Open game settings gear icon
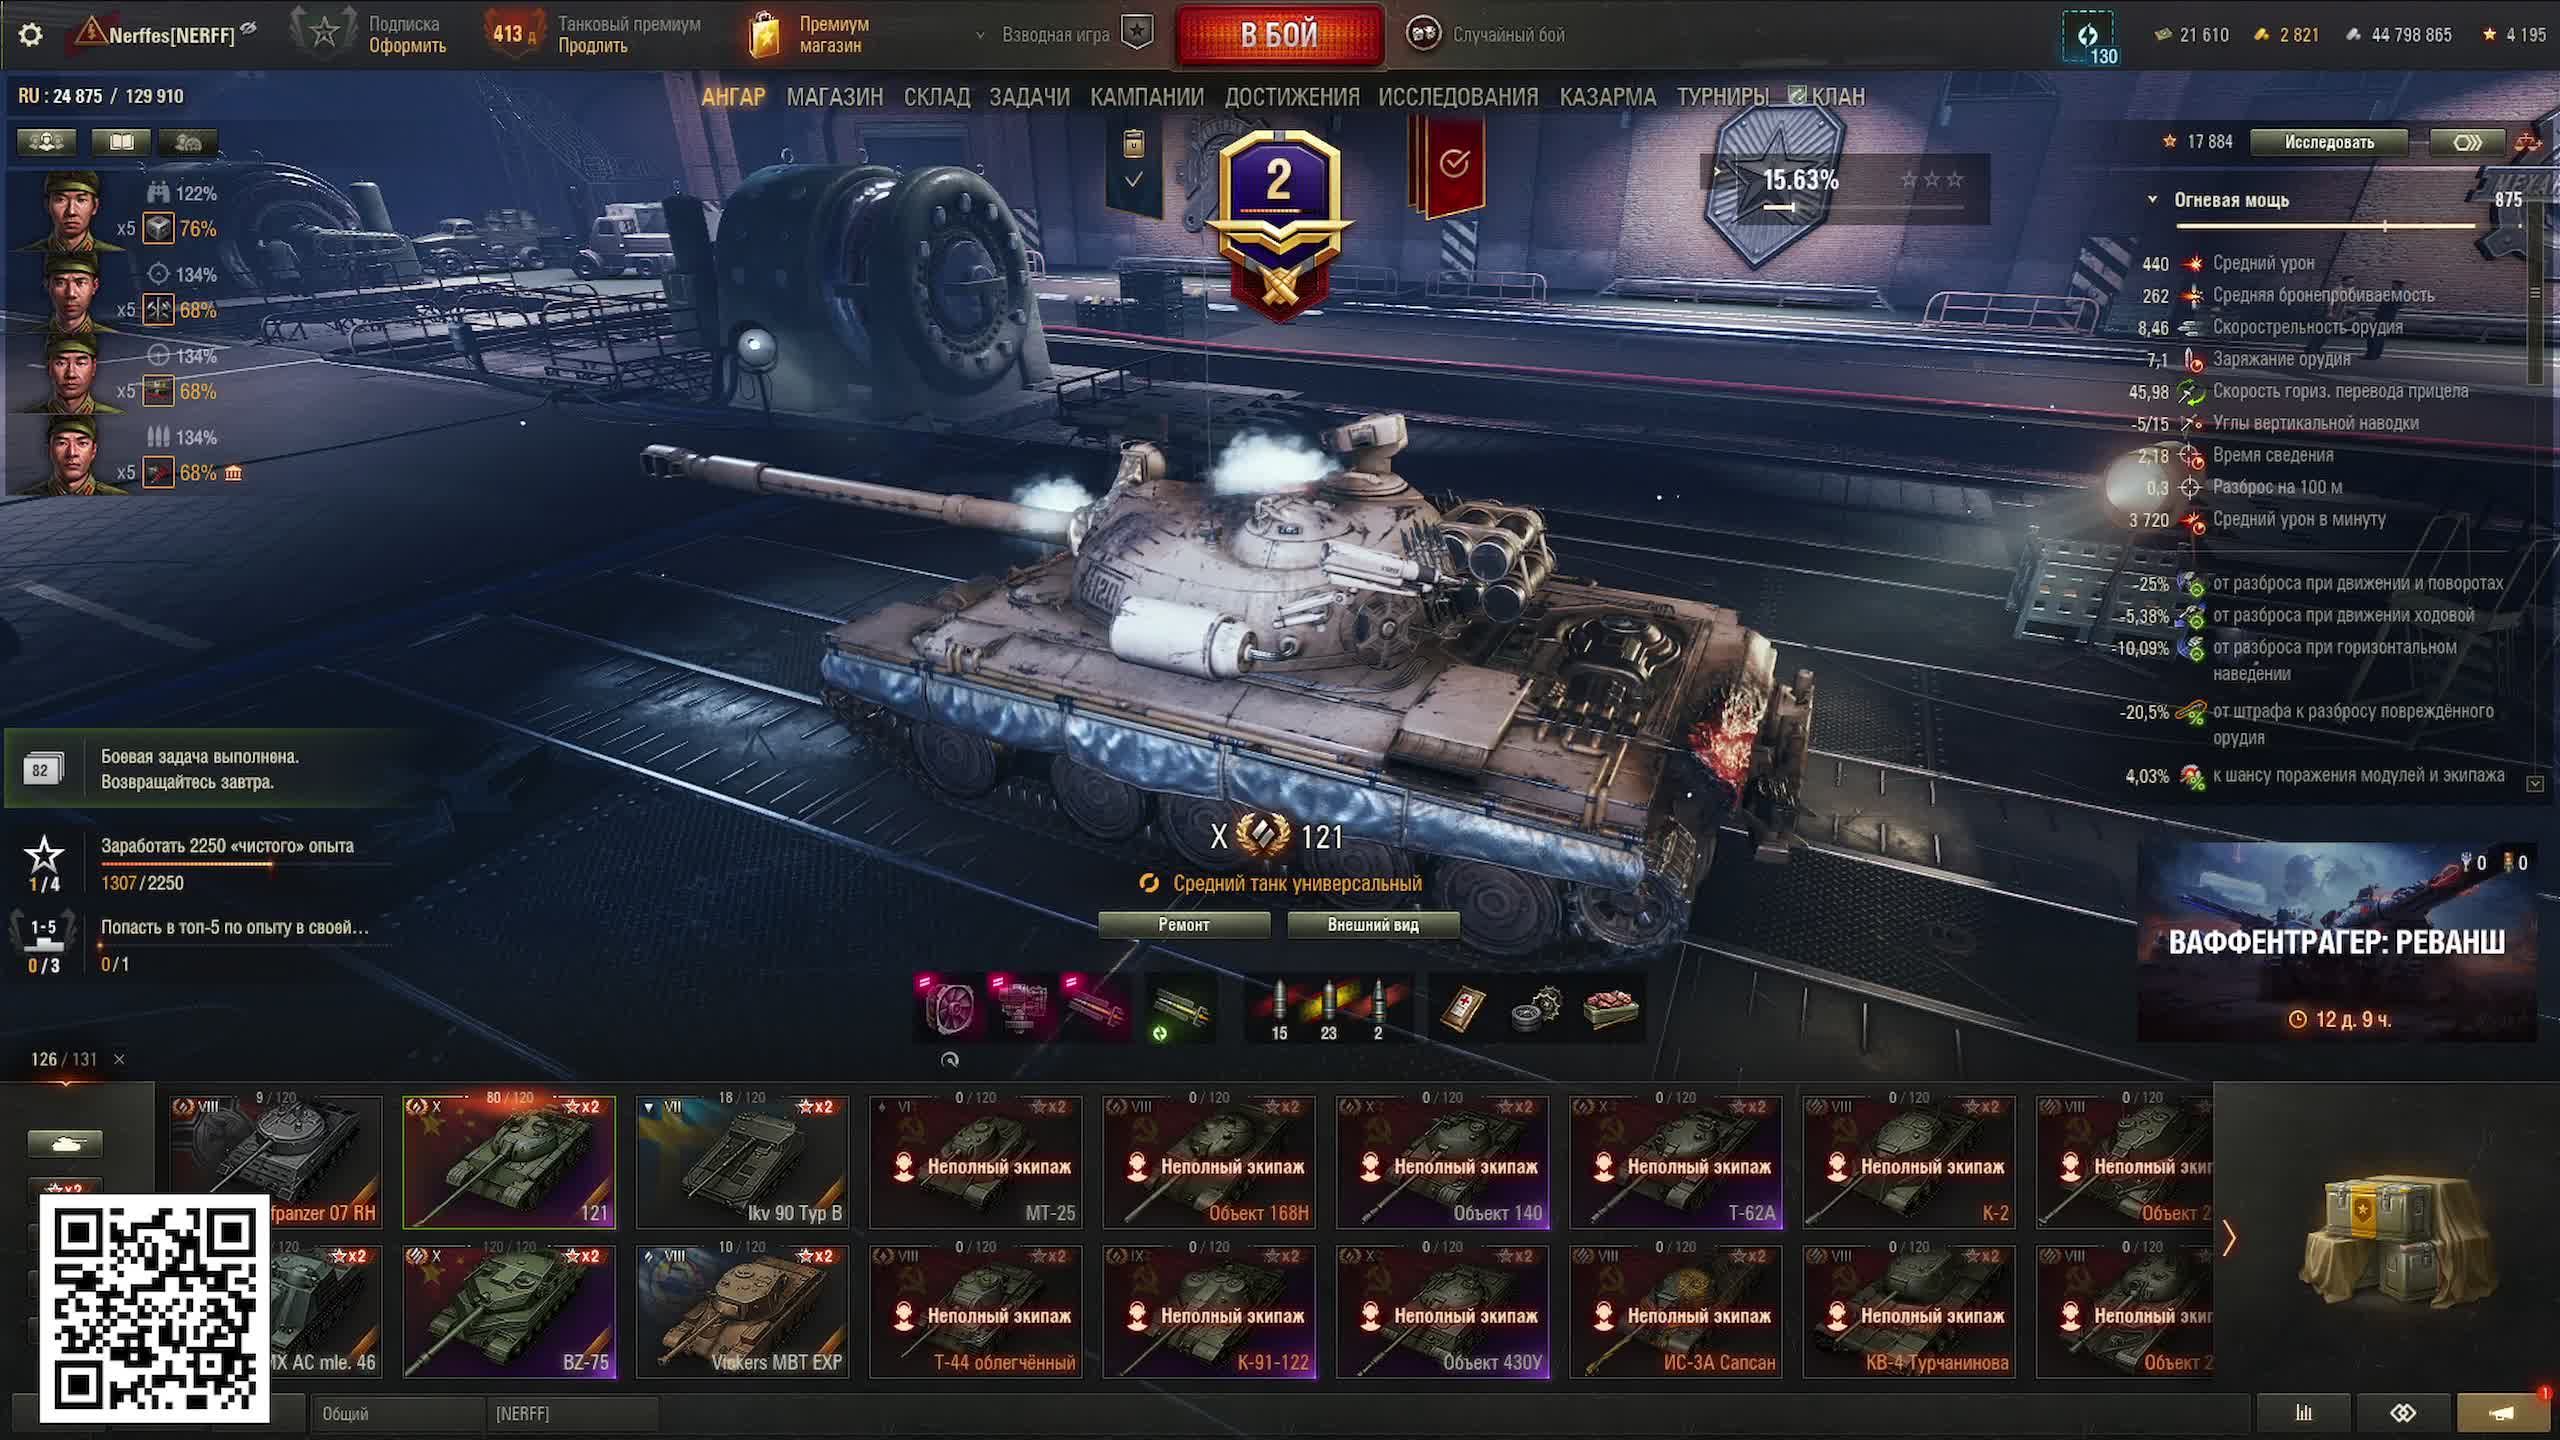Viewport: 2560px width, 1440px height. click(30, 35)
